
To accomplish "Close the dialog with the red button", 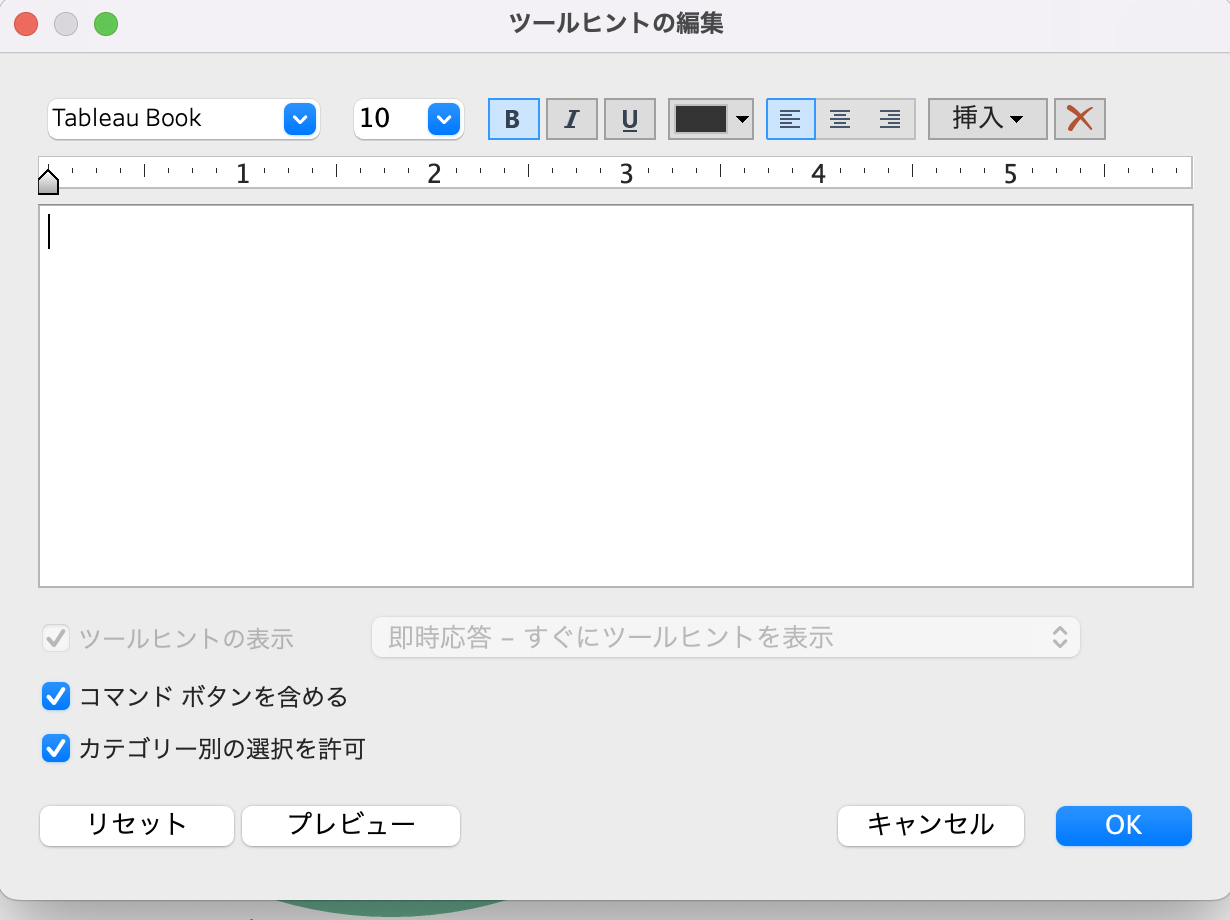I will coord(26,24).
